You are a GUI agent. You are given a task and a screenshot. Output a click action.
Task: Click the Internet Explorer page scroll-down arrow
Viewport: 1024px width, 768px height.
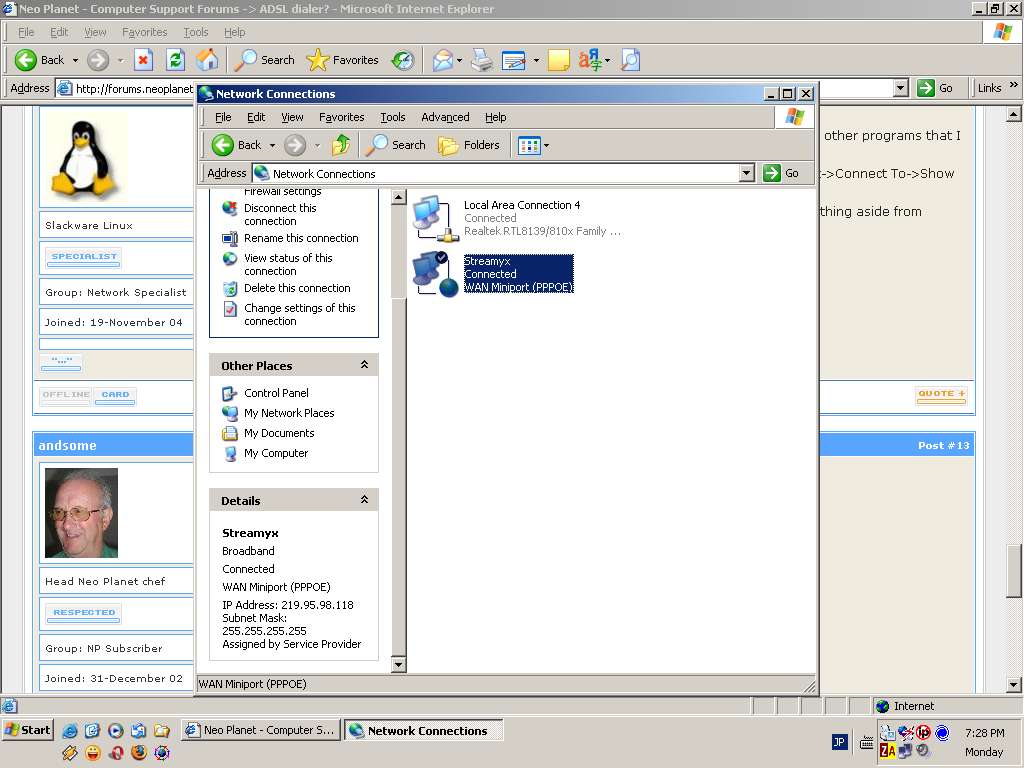[1014, 685]
